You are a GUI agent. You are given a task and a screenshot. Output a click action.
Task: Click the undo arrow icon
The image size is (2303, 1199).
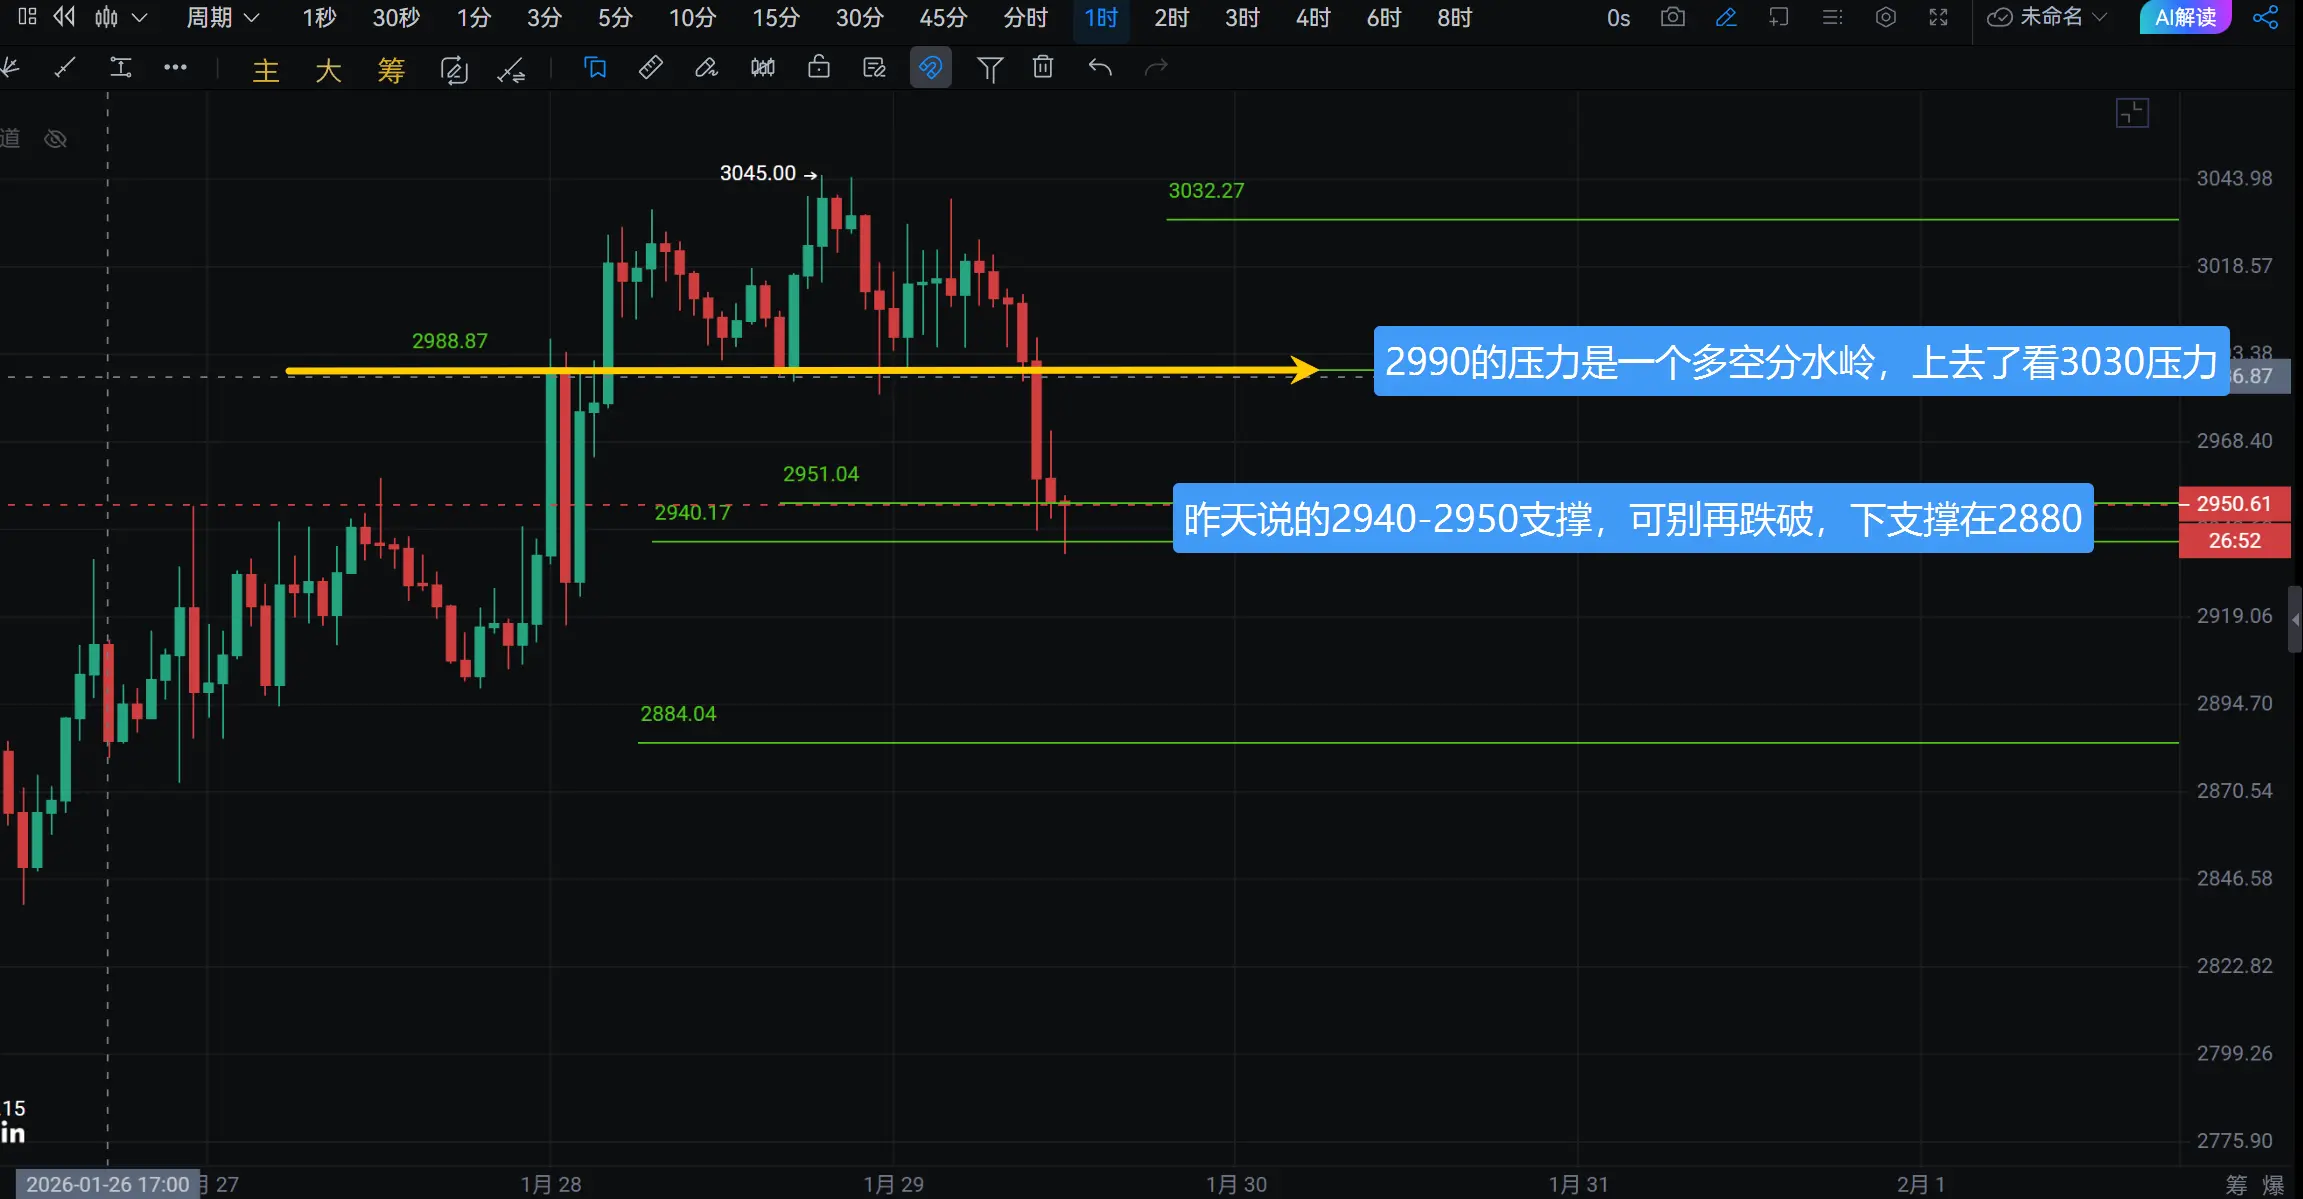(x=1100, y=67)
